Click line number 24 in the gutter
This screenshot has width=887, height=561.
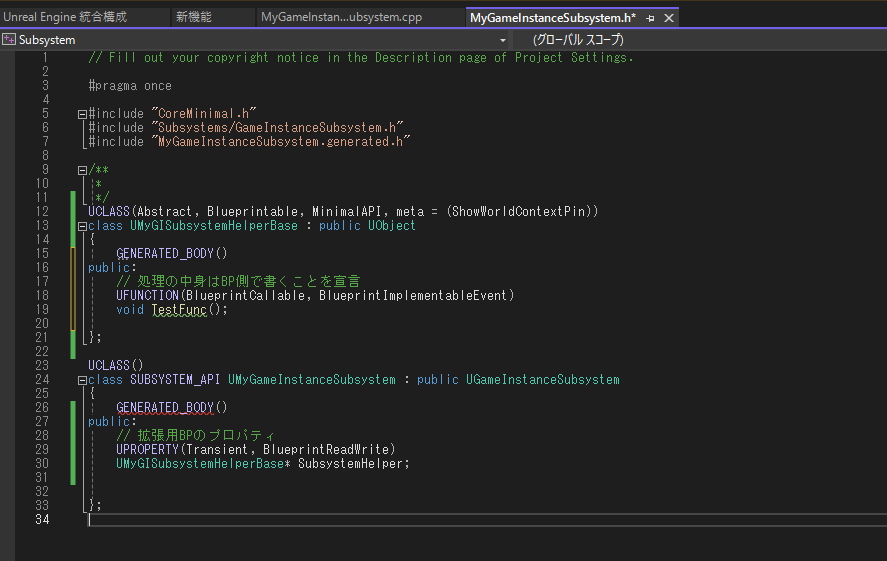pos(42,379)
